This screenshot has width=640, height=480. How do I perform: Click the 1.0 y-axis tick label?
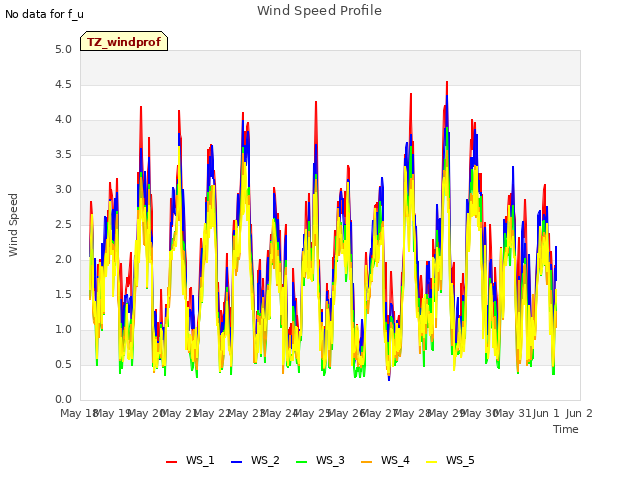click(x=64, y=330)
